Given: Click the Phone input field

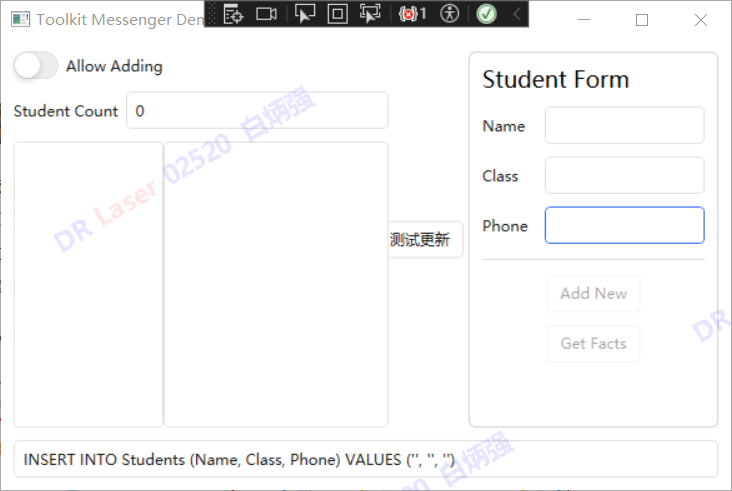Looking at the screenshot, I should (x=625, y=225).
